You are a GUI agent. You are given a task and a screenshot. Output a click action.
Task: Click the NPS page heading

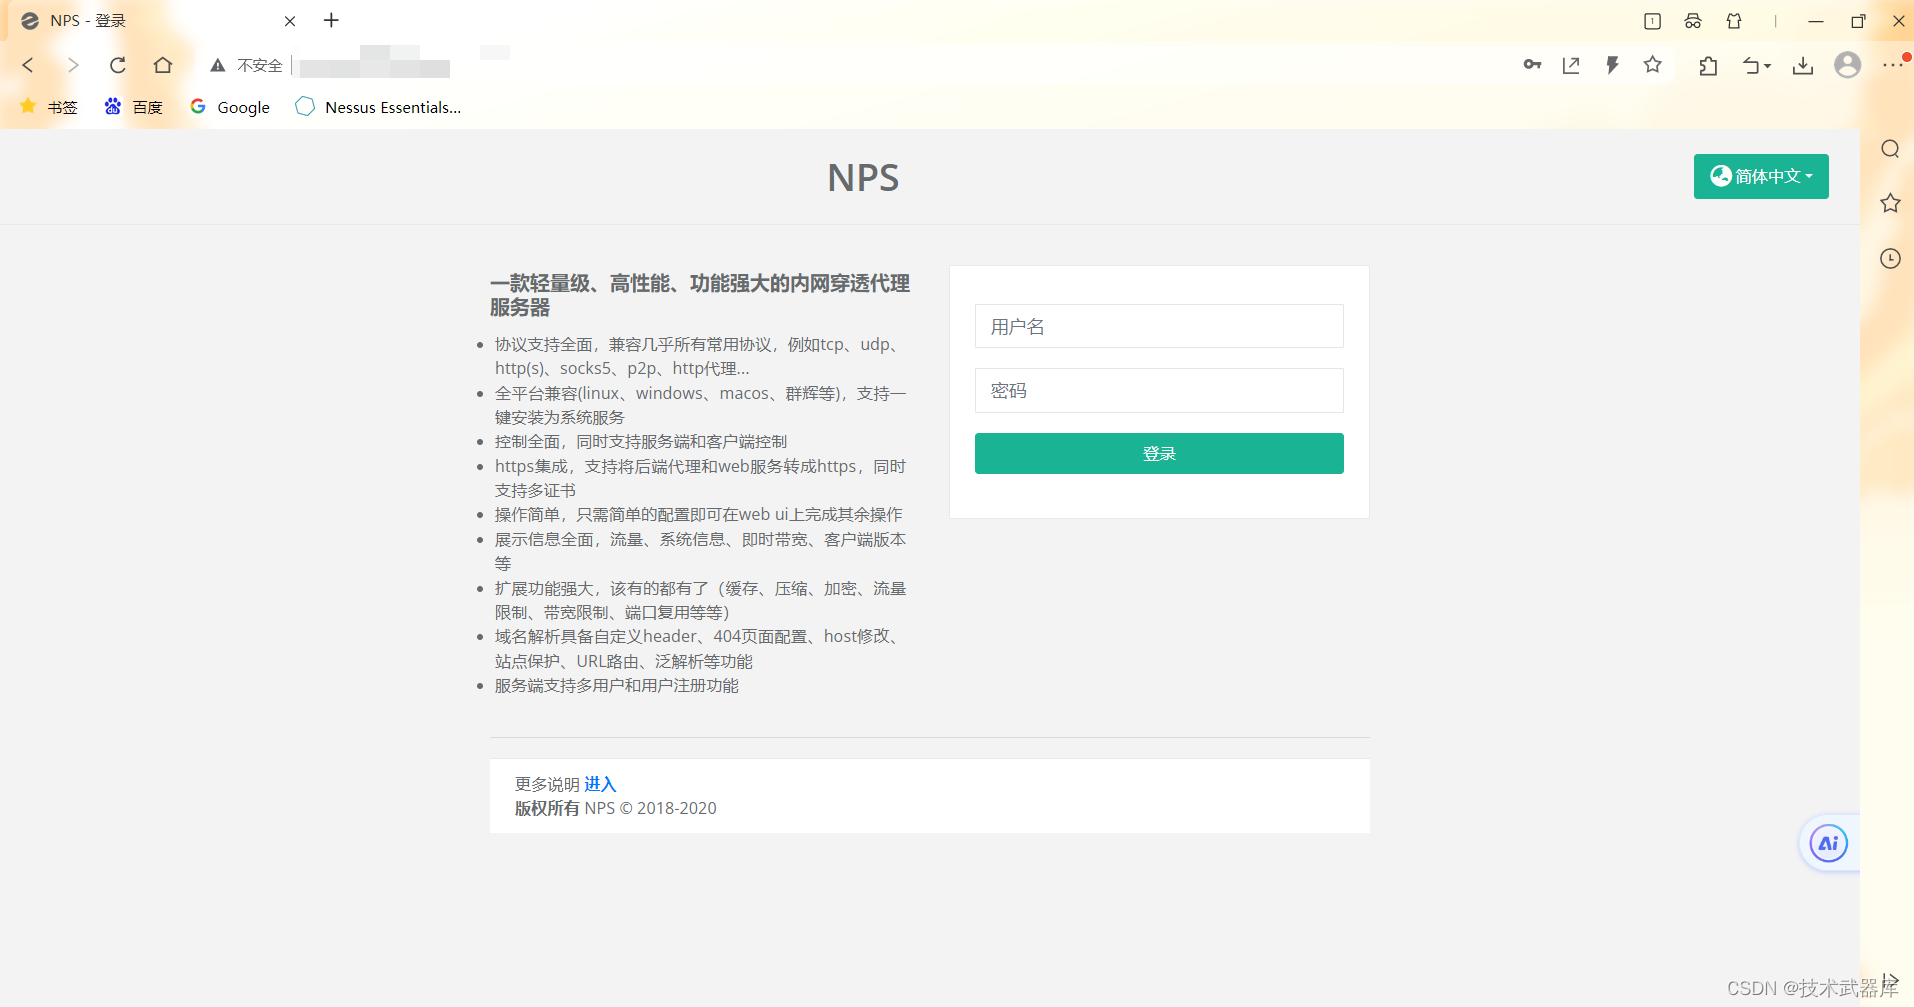863,178
